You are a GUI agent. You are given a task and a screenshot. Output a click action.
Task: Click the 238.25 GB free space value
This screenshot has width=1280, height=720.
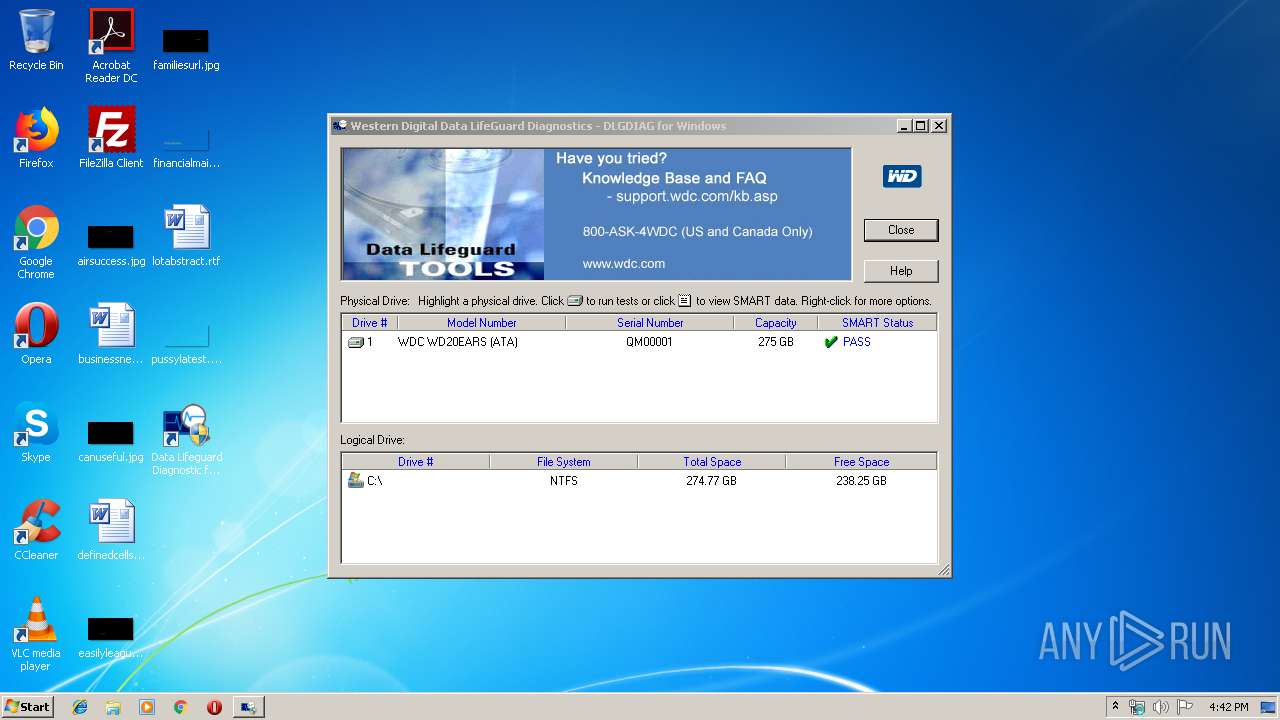[x=861, y=481]
